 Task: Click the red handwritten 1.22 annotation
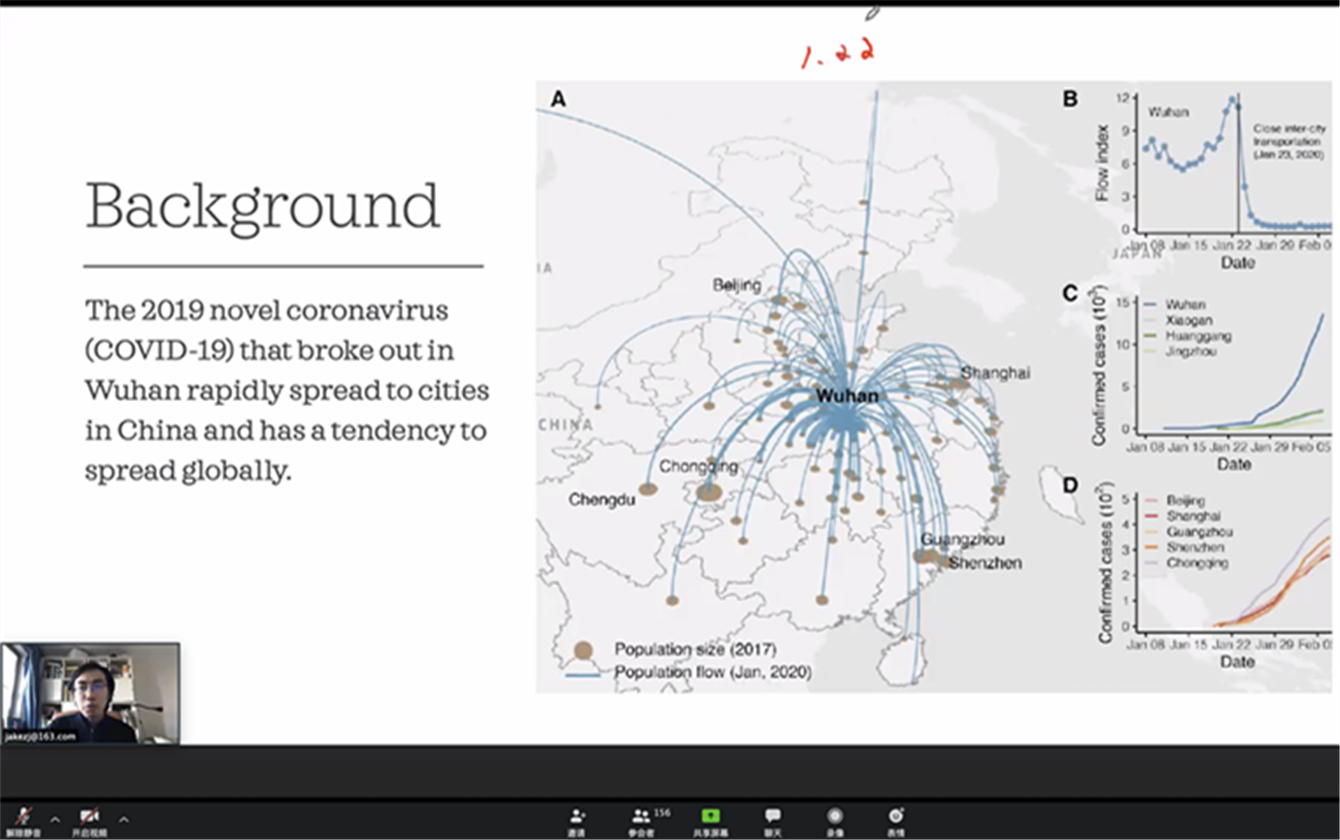pyautogui.click(x=838, y=54)
